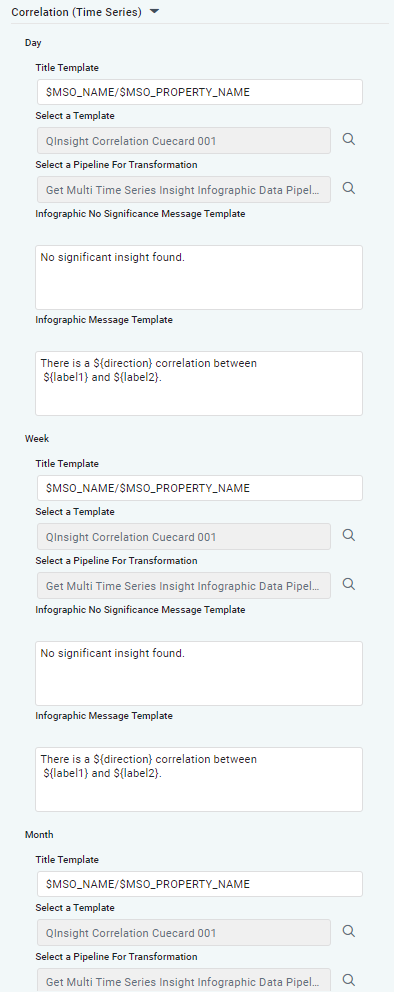
Task: Click Week's QInsight Correlation Cuecard 001 field
Action: click(184, 537)
